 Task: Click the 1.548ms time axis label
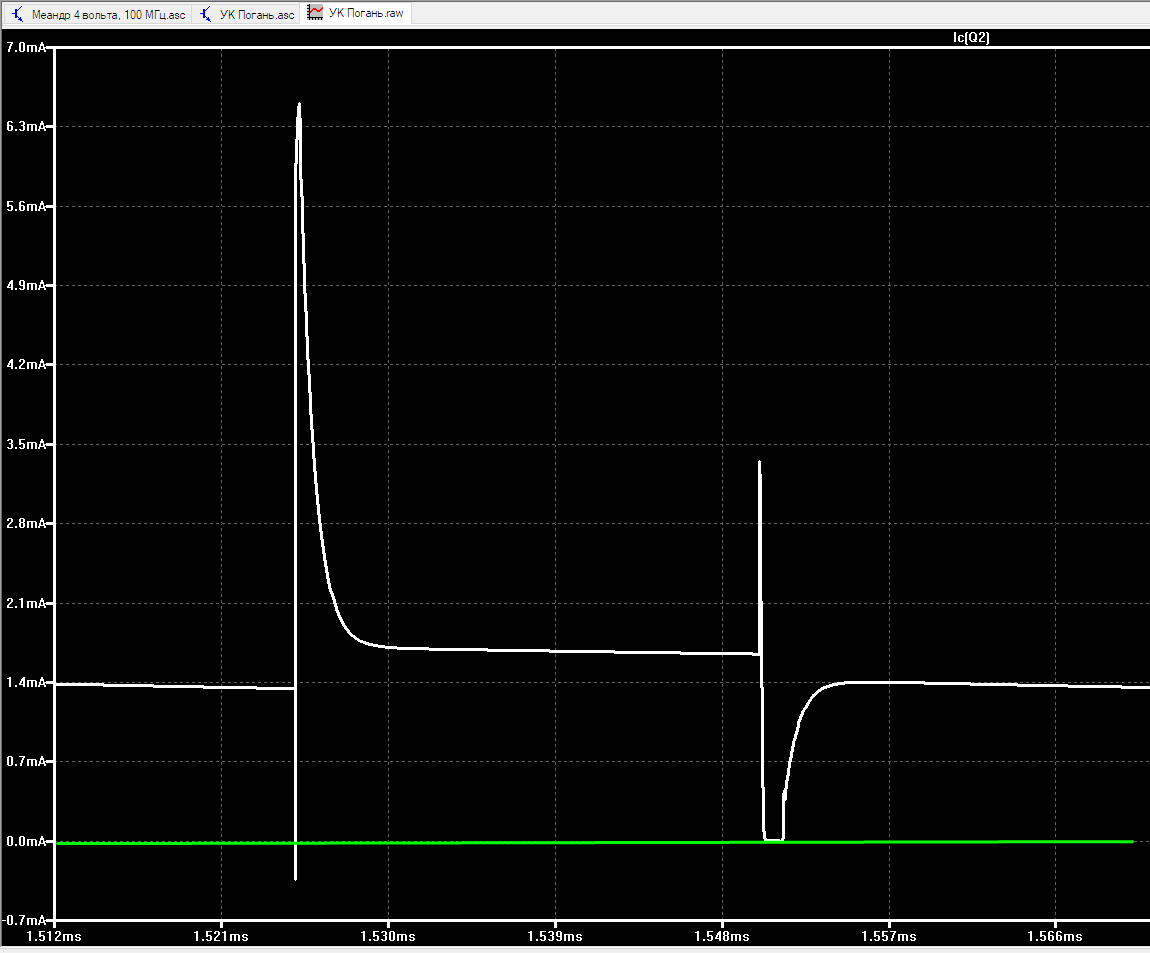(722, 937)
